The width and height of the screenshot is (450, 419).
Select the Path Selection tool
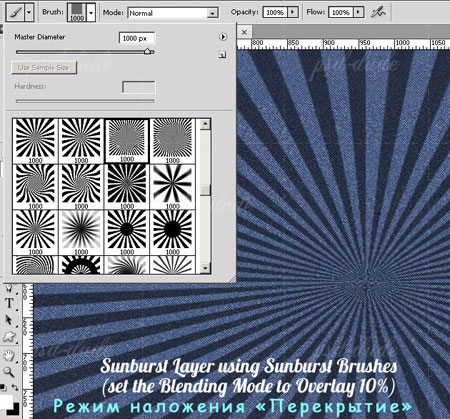click(x=9, y=320)
